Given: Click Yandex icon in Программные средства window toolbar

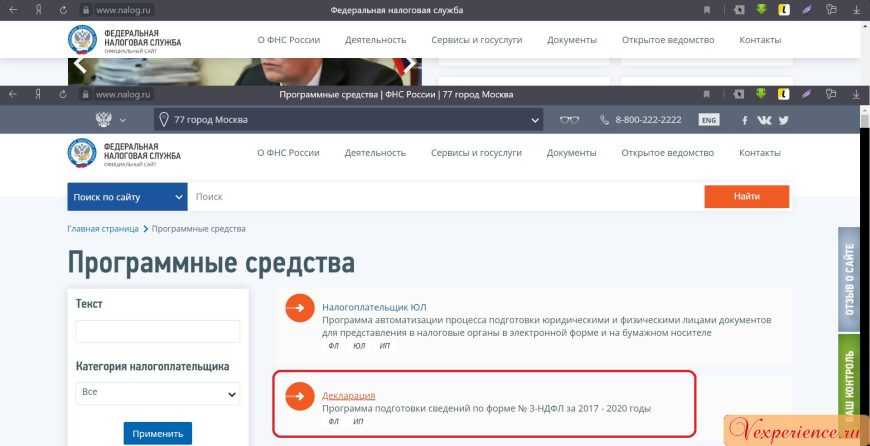Looking at the screenshot, I should pos(39,94).
